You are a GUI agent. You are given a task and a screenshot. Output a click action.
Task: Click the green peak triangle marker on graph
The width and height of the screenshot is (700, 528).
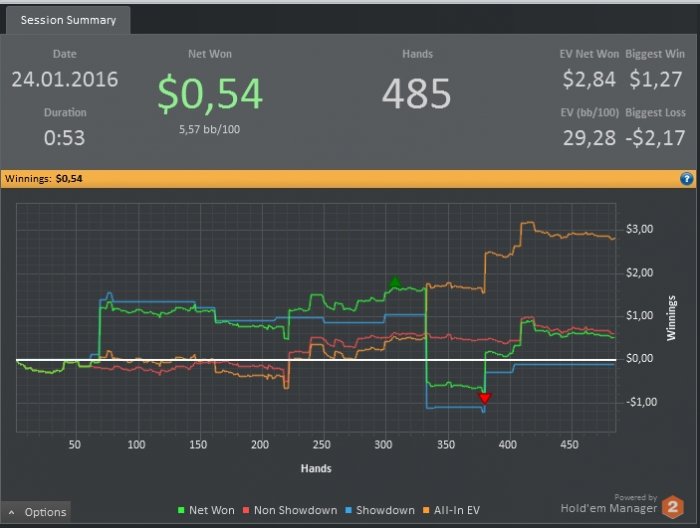click(395, 282)
